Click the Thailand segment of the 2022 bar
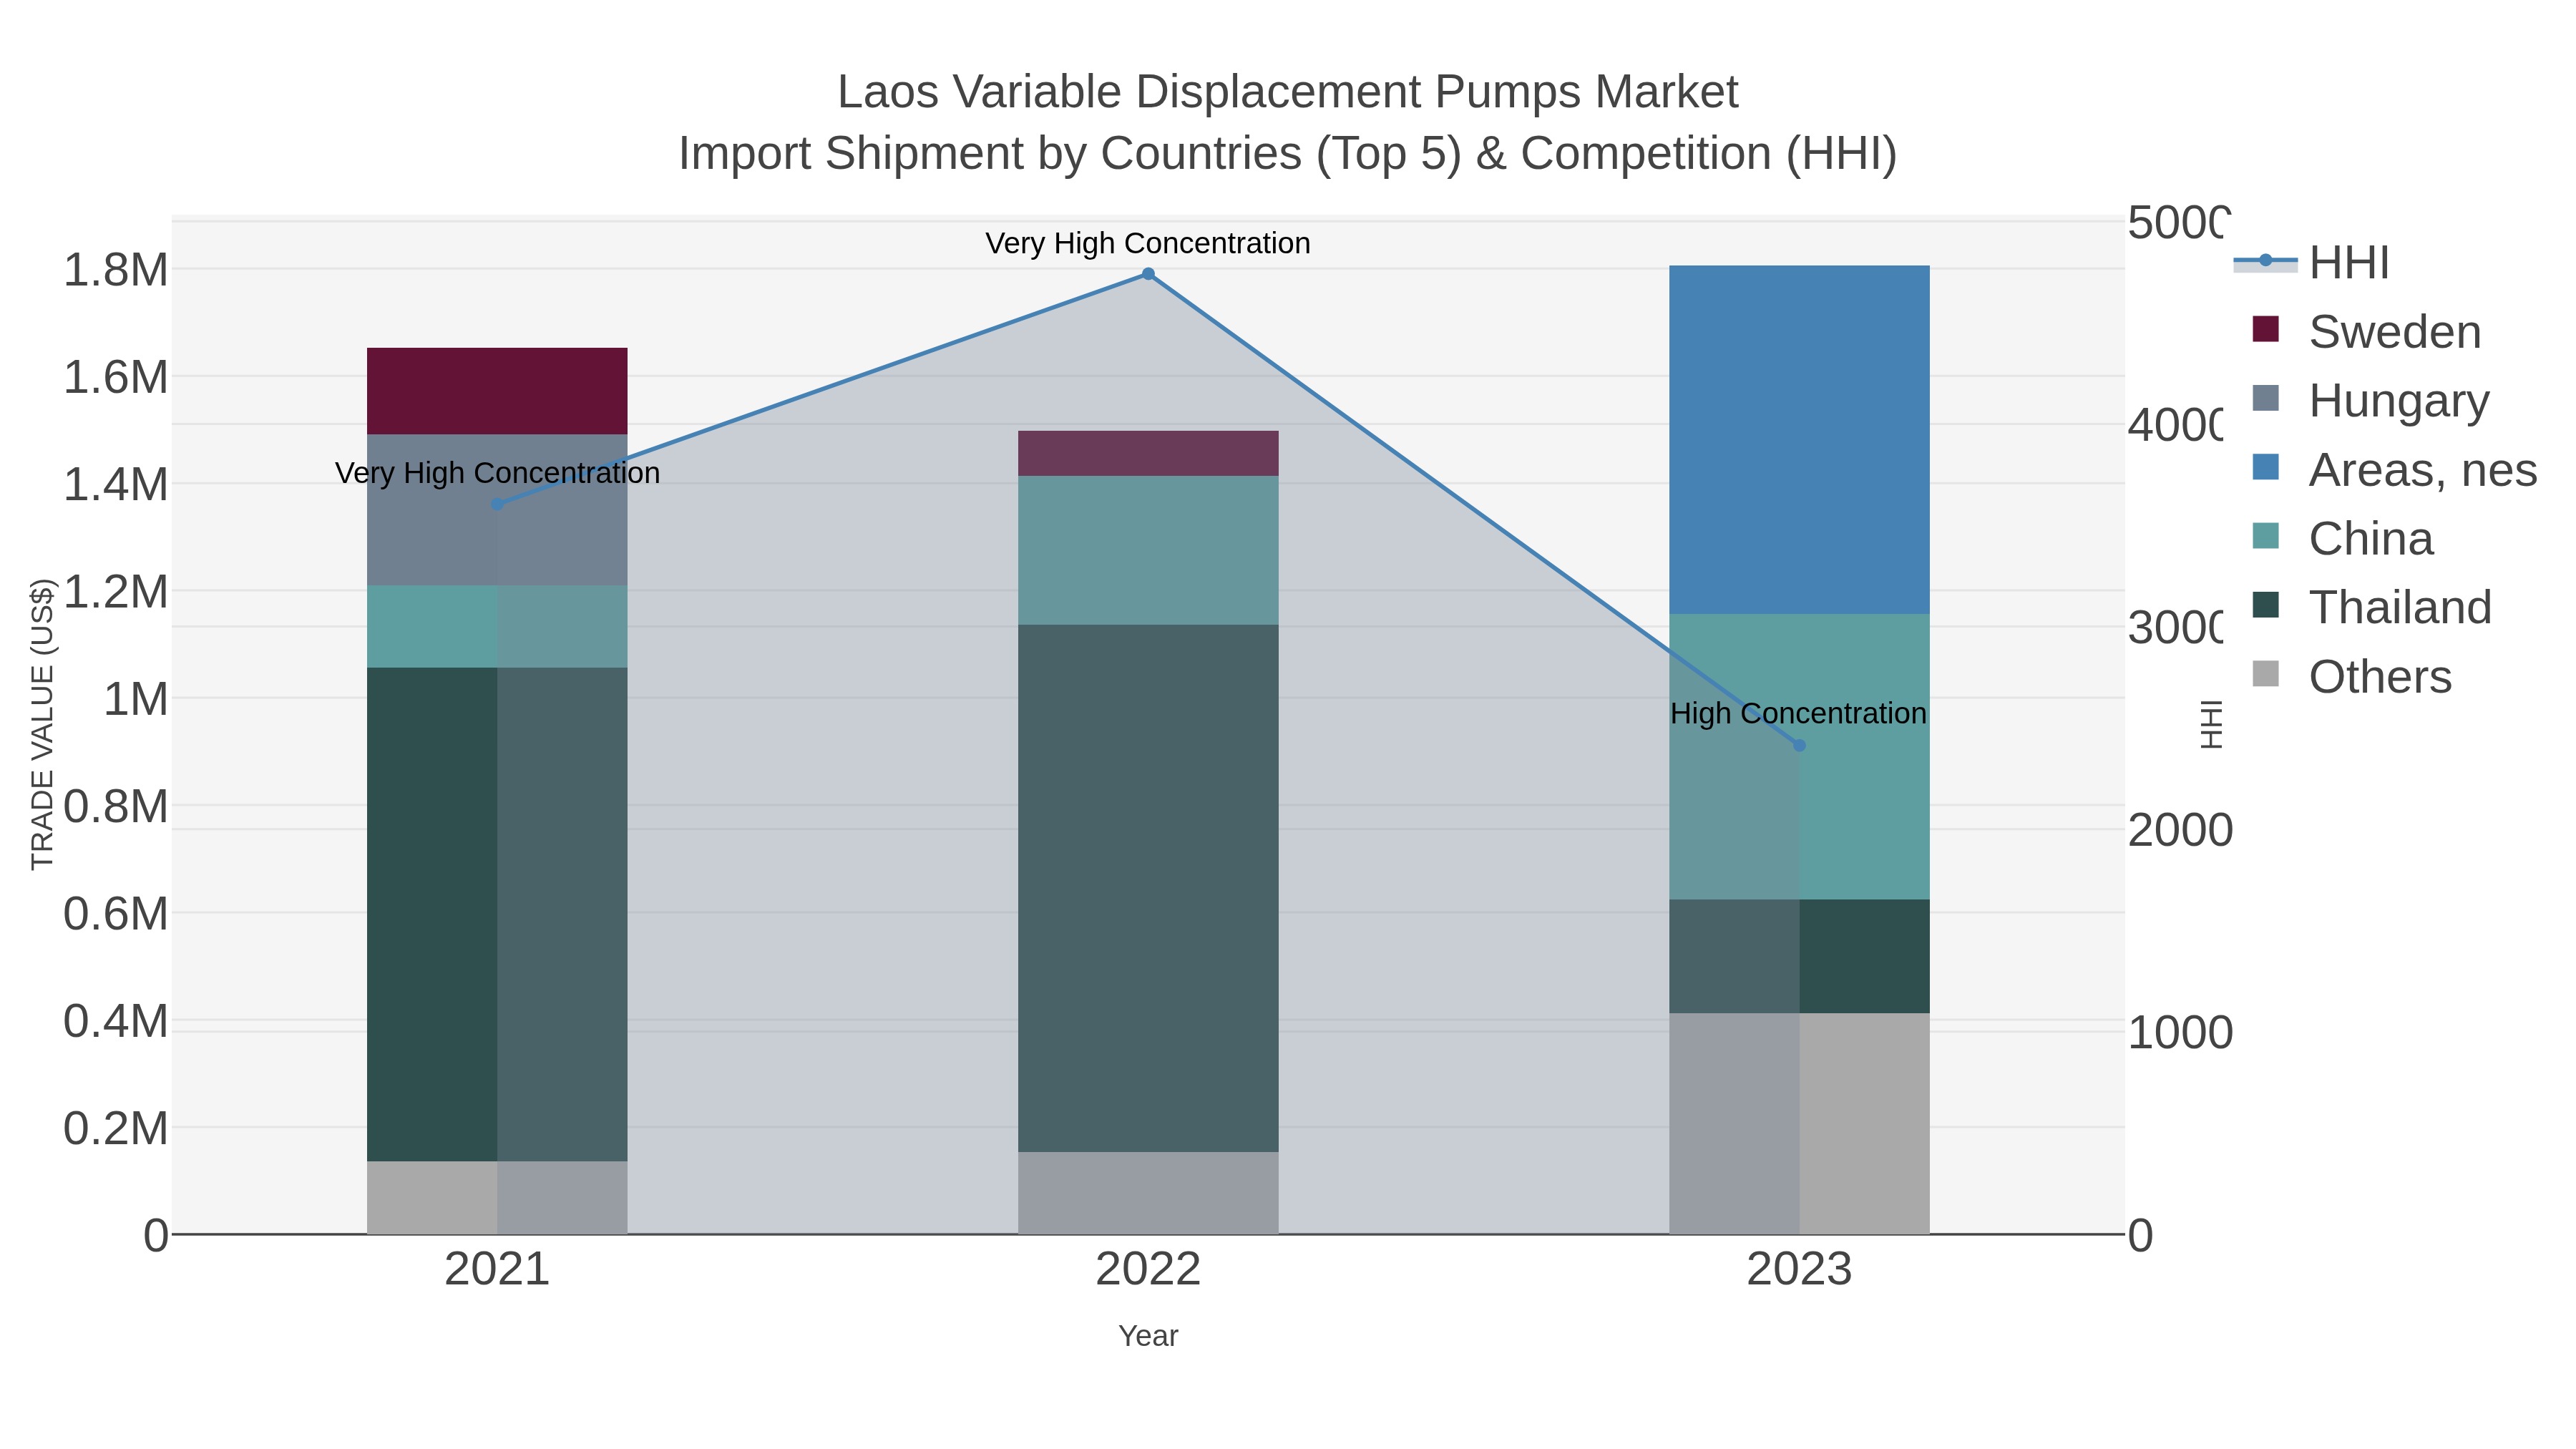This screenshot has width=2576, height=1449. click(x=1148, y=888)
